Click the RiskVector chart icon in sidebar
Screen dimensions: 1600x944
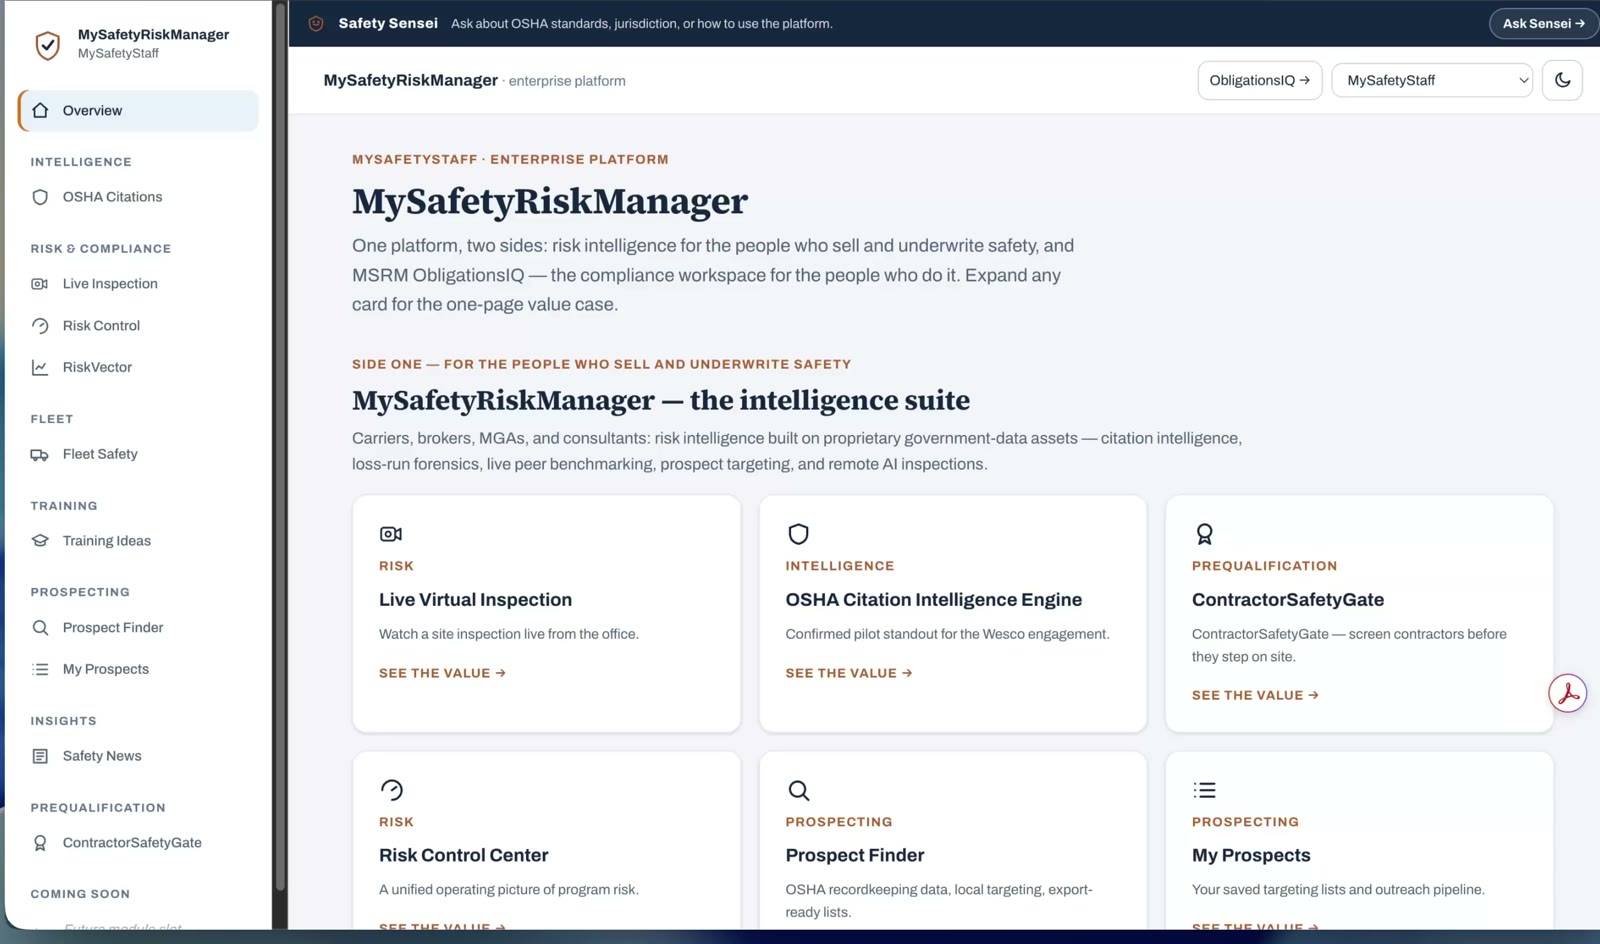tap(40, 367)
